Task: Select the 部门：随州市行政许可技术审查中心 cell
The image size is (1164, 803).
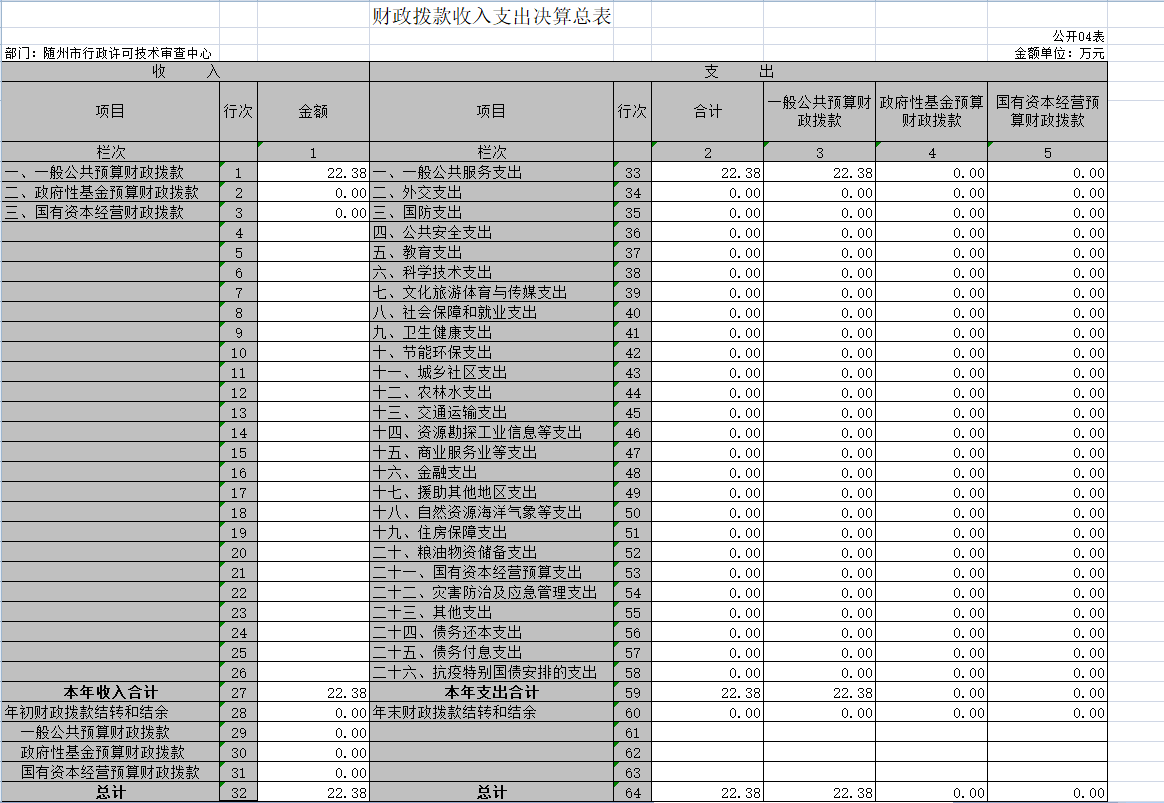Action: tap(108, 53)
